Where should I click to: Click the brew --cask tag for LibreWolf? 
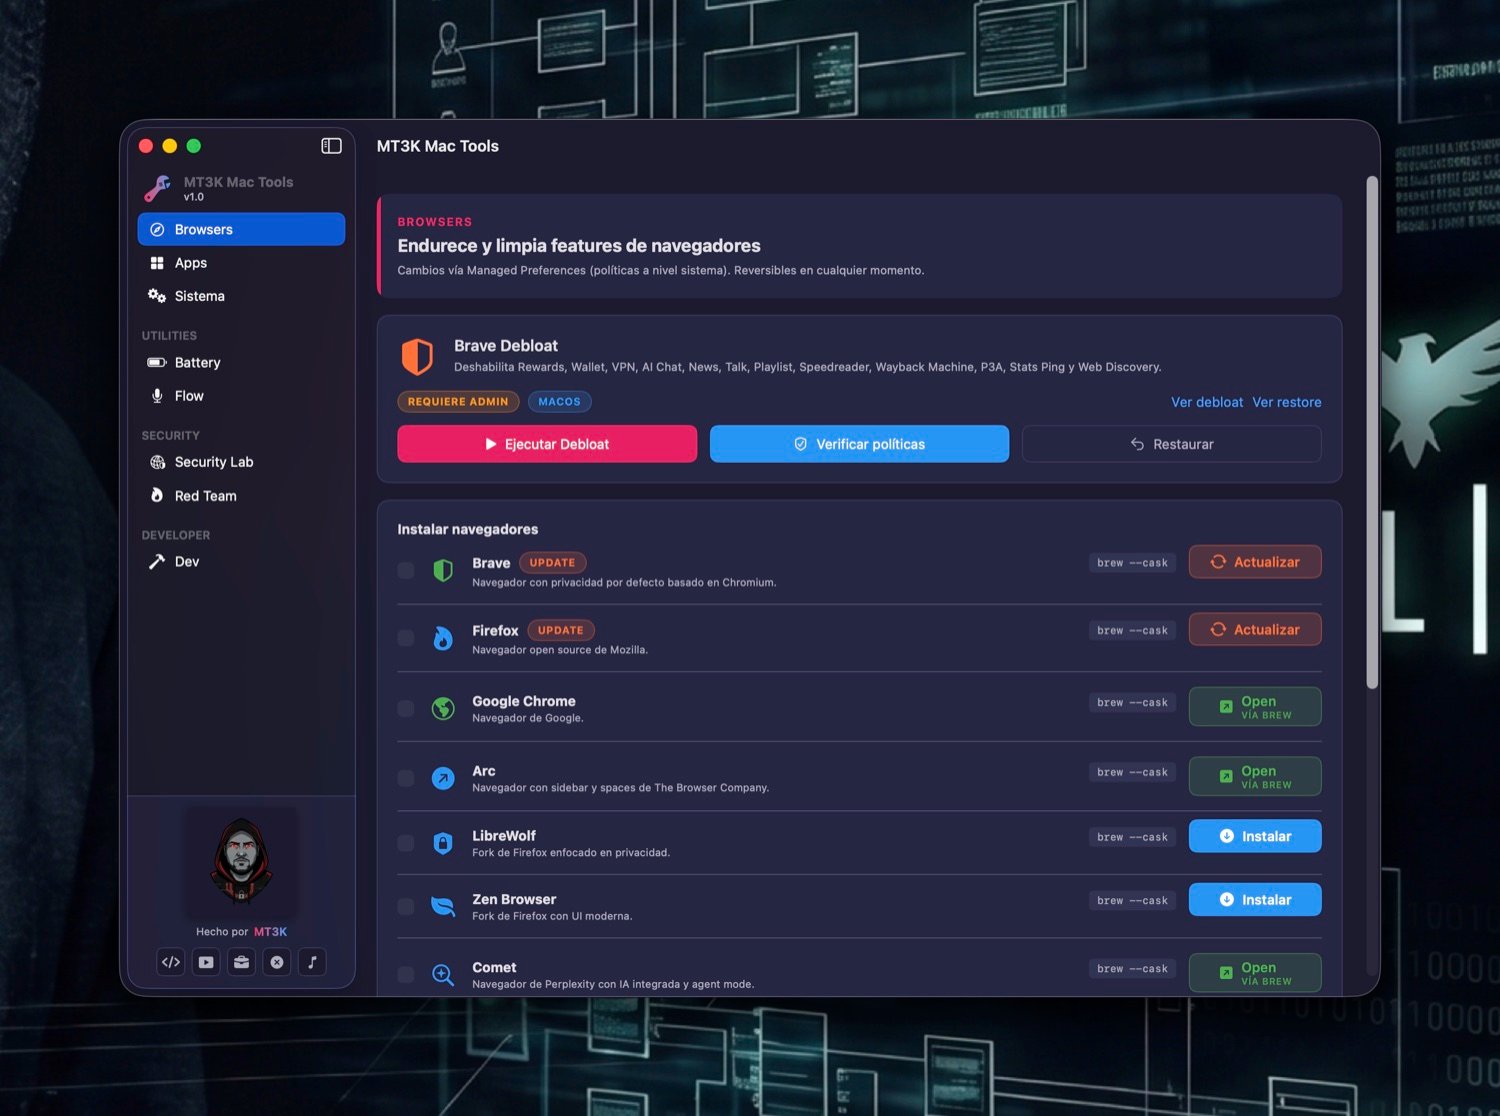(x=1132, y=837)
